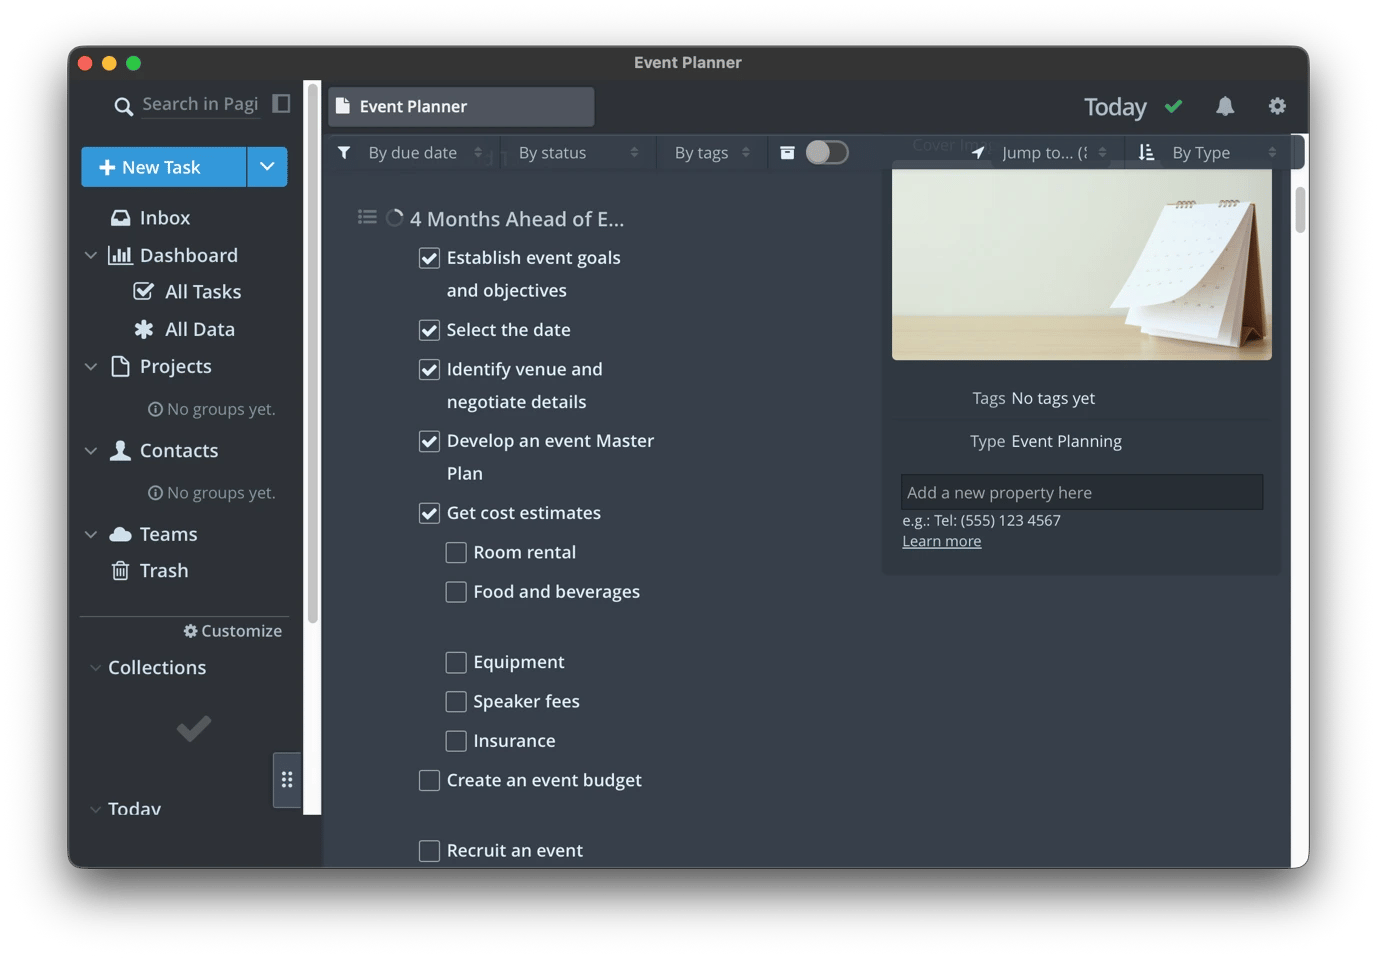The height and width of the screenshot is (958, 1377).
Task: Open Trash in the sidebar
Action: click(163, 570)
